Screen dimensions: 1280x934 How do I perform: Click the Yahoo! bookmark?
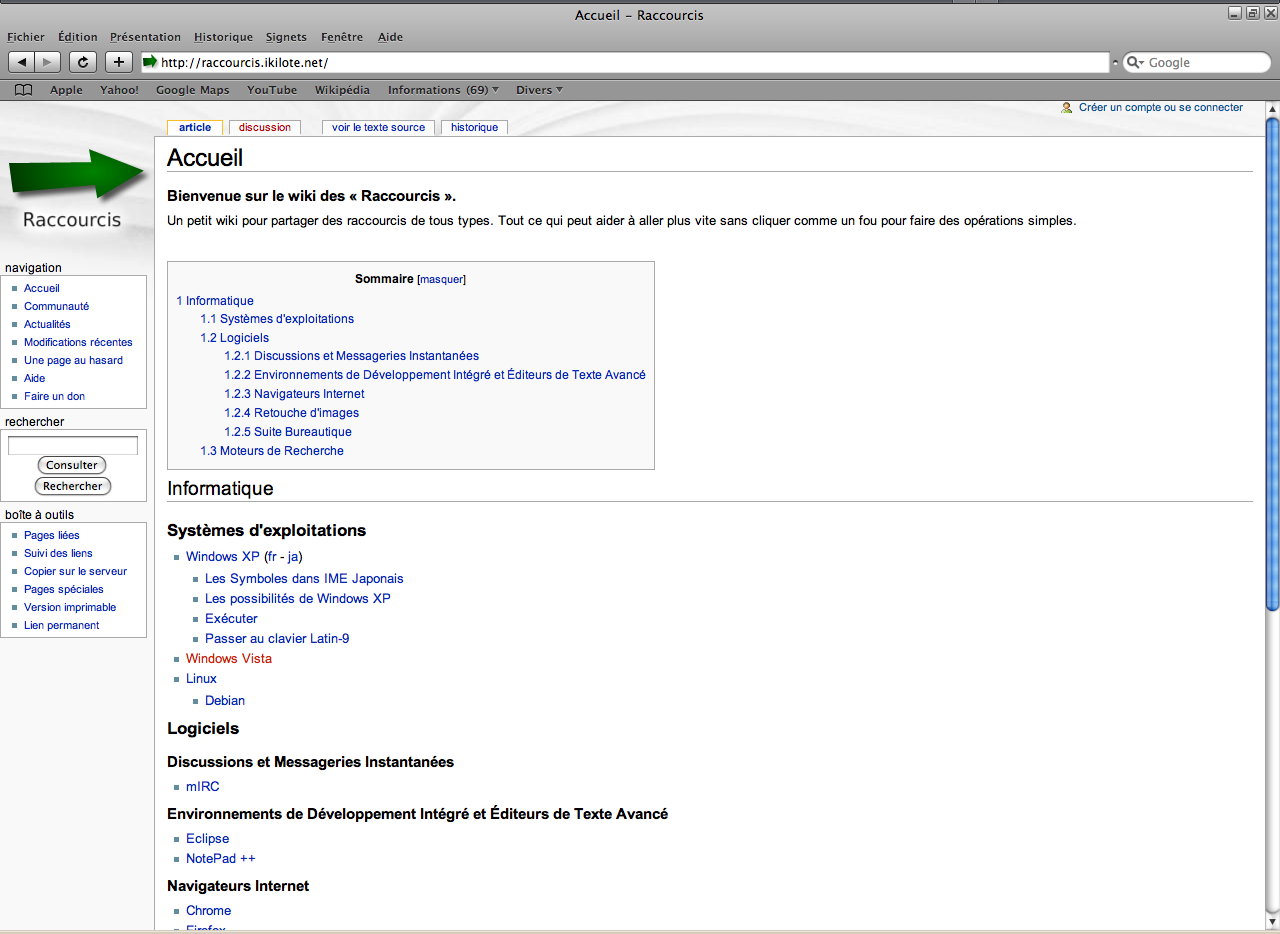119,90
